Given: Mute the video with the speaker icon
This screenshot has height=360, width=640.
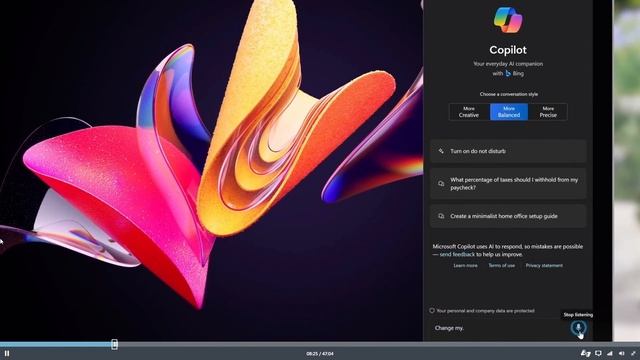Looking at the screenshot, I should coord(622,353).
